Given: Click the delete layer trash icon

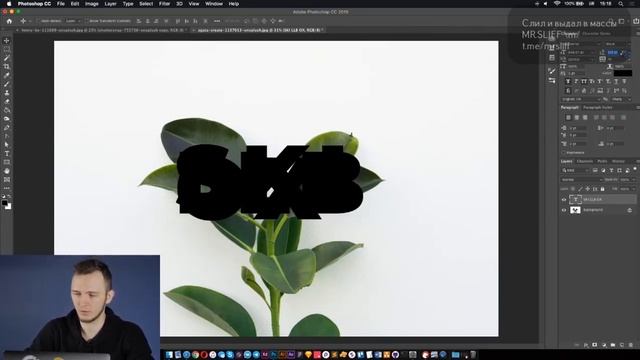Looking at the screenshot, I should click(x=631, y=345).
